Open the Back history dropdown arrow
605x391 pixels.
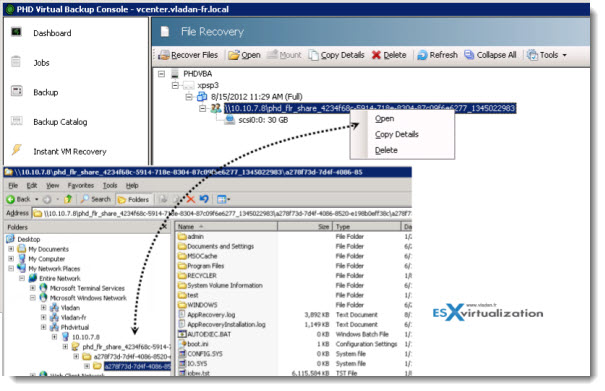(x=37, y=200)
